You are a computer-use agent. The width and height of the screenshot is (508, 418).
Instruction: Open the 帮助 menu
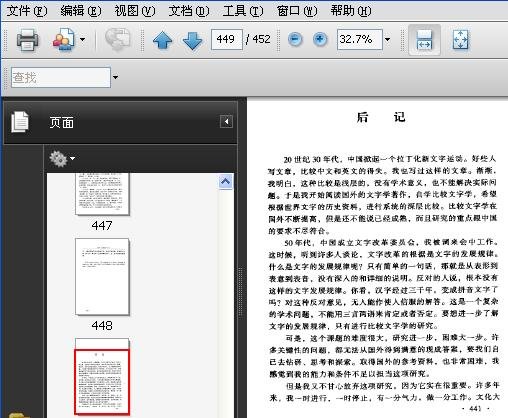351,11
